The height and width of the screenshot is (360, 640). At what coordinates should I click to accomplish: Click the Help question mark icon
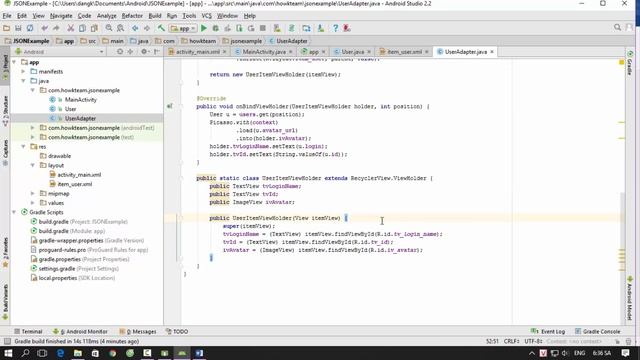(335, 28)
